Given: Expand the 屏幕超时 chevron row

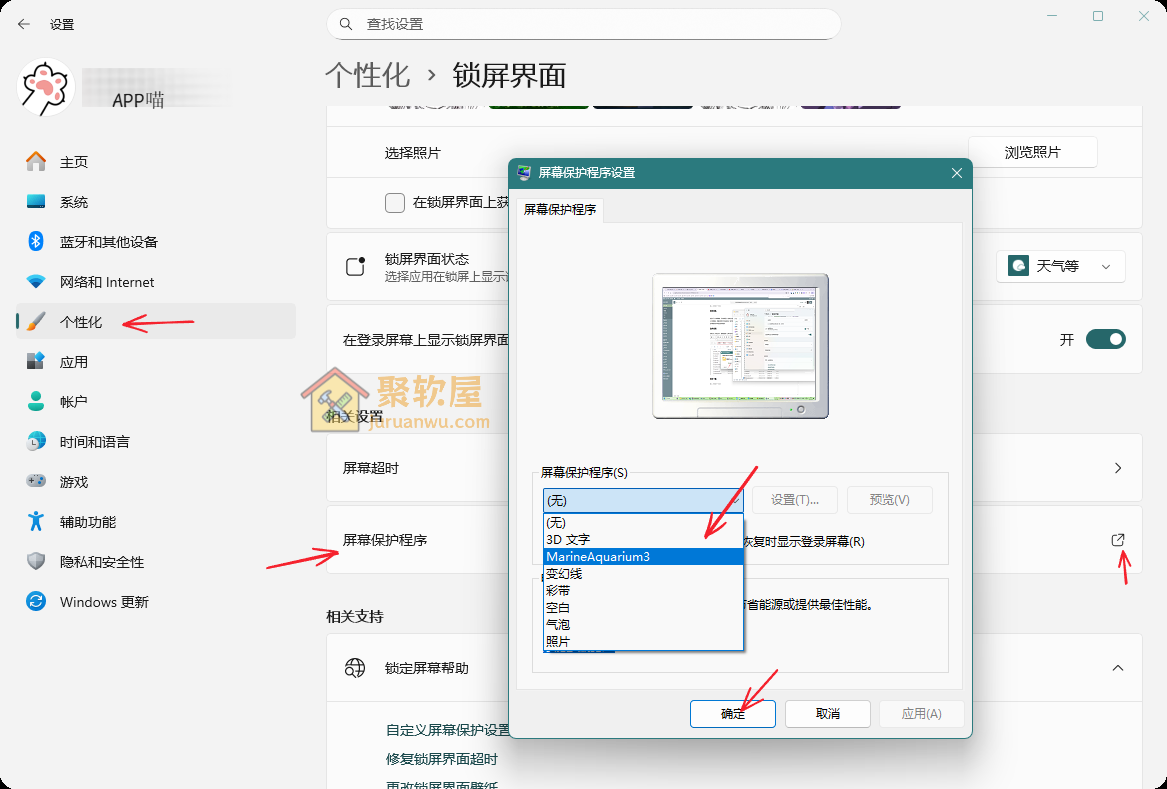Looking at the screenshot, I should coord(1118,468).
